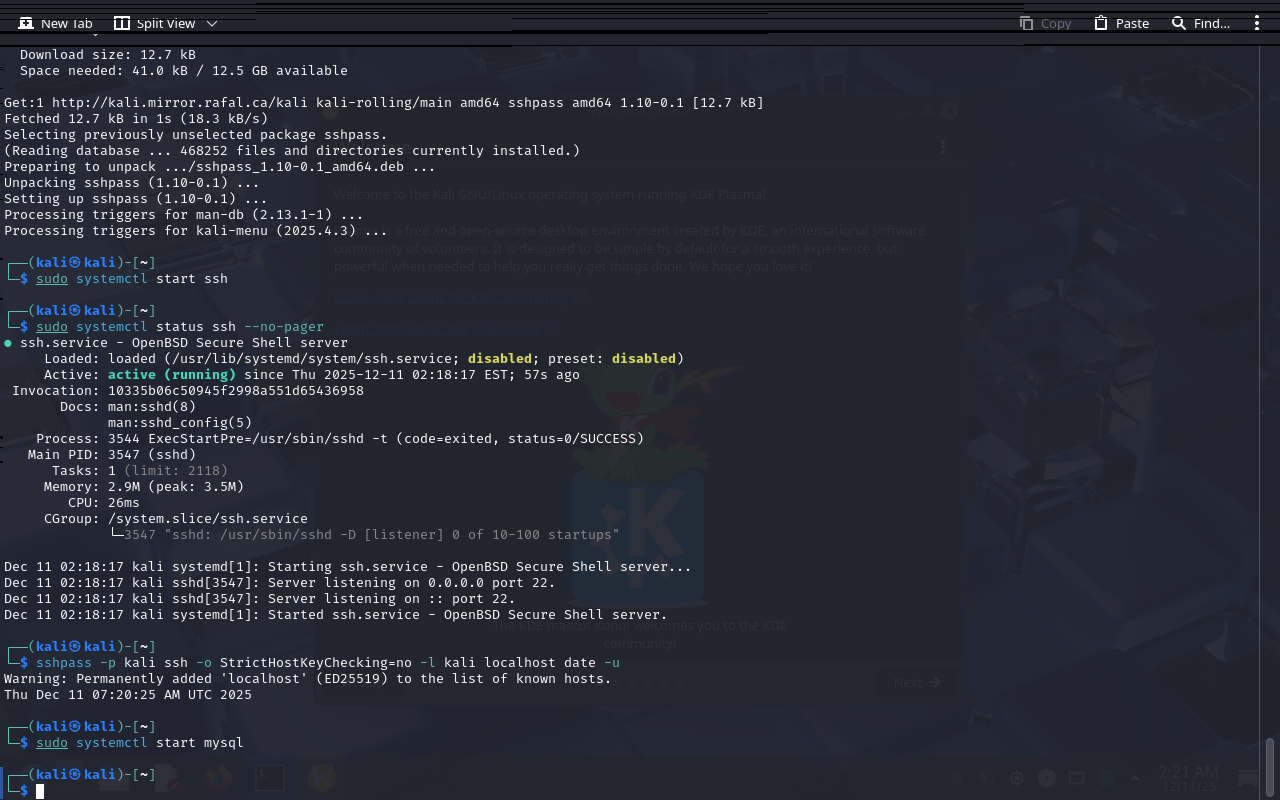1280x800 pixels.
Task: Open the 2:21 AM clock widget
Action: click(1188, 778)
